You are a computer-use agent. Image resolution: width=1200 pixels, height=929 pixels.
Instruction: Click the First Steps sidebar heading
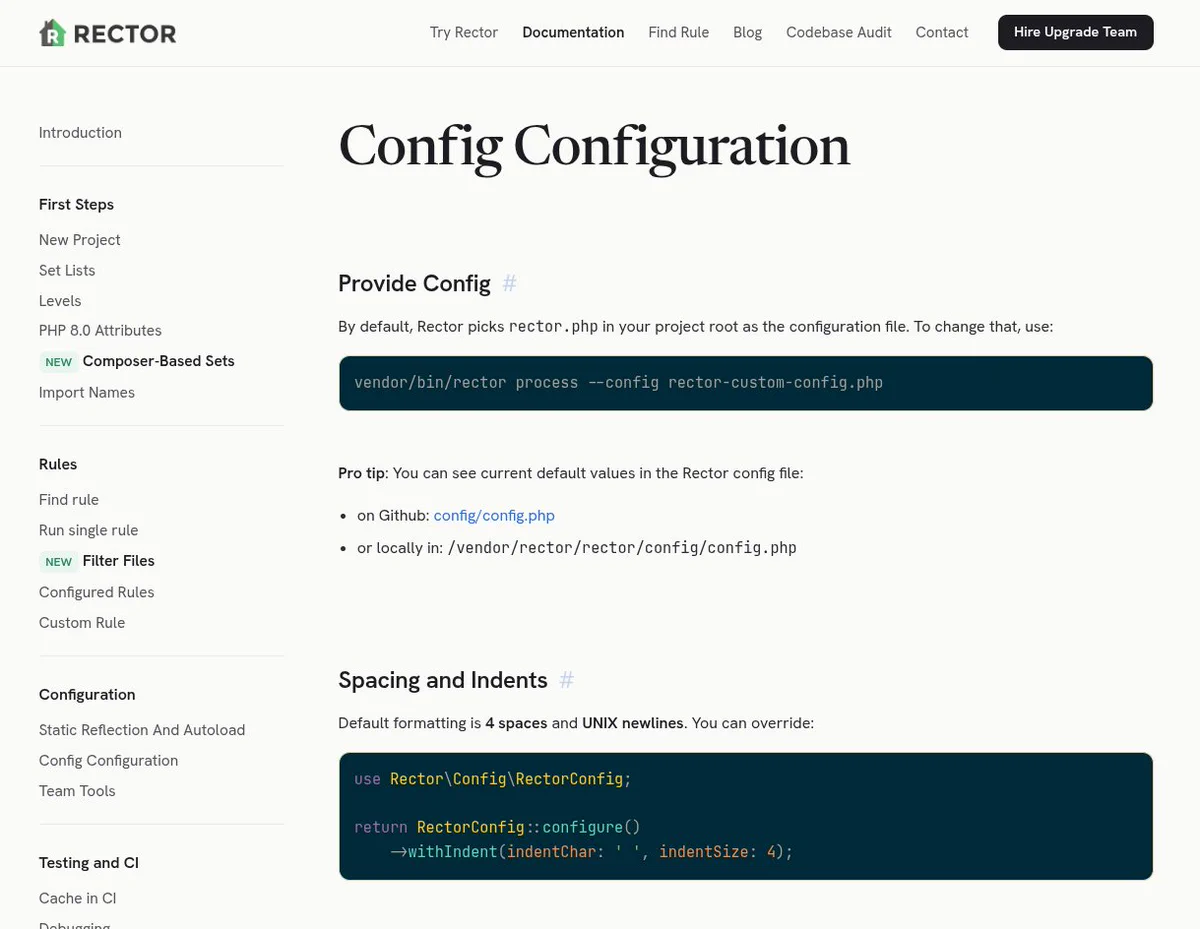76,205
